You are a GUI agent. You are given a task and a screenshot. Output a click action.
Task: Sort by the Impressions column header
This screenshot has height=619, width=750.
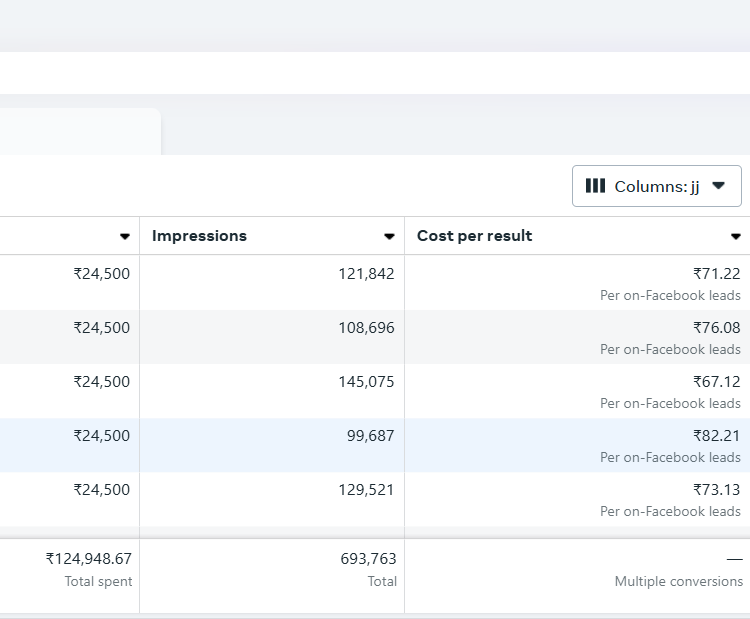(x=199, y=236)
